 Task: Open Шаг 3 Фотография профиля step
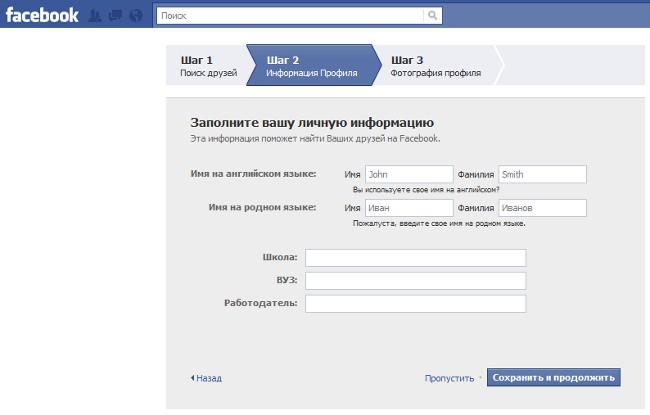[436, 66]
